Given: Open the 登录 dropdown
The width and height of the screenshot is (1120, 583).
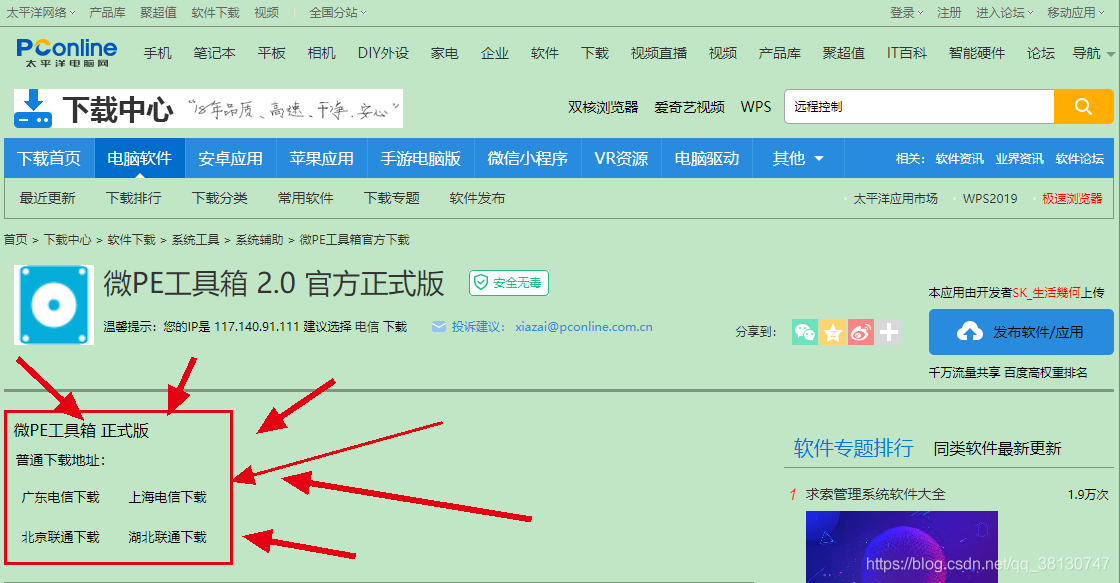Looking at the screenshot, I should click(906, 13).
